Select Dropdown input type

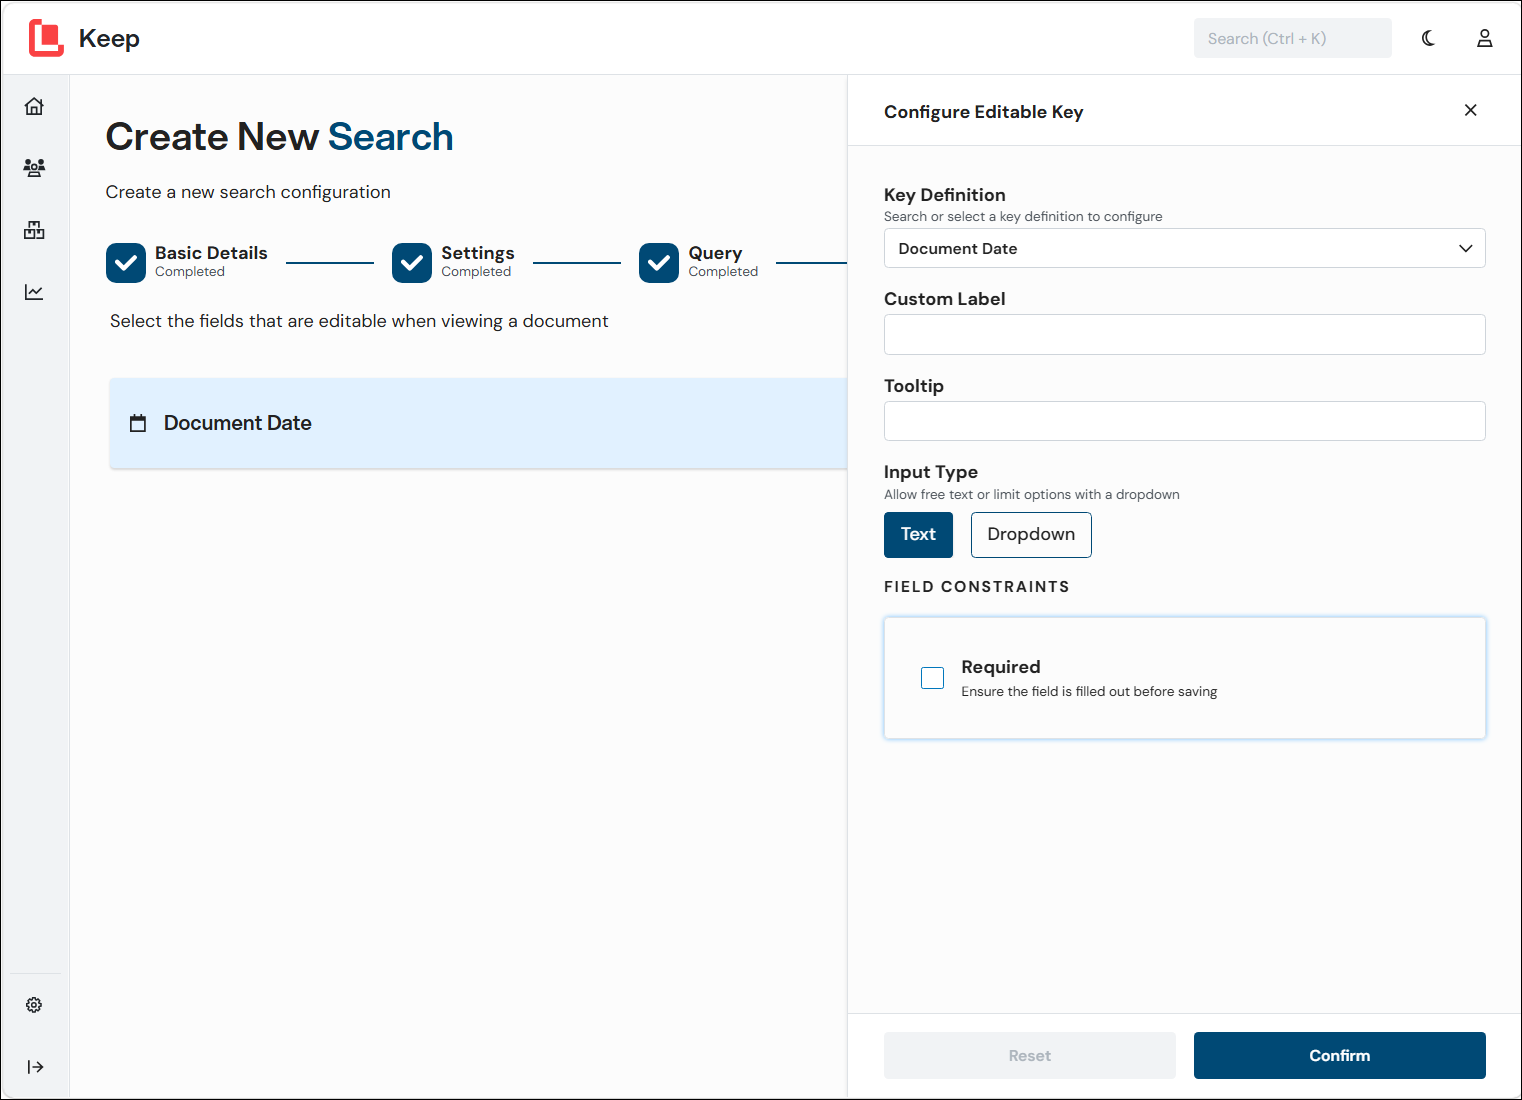(x=1031, y=535)
